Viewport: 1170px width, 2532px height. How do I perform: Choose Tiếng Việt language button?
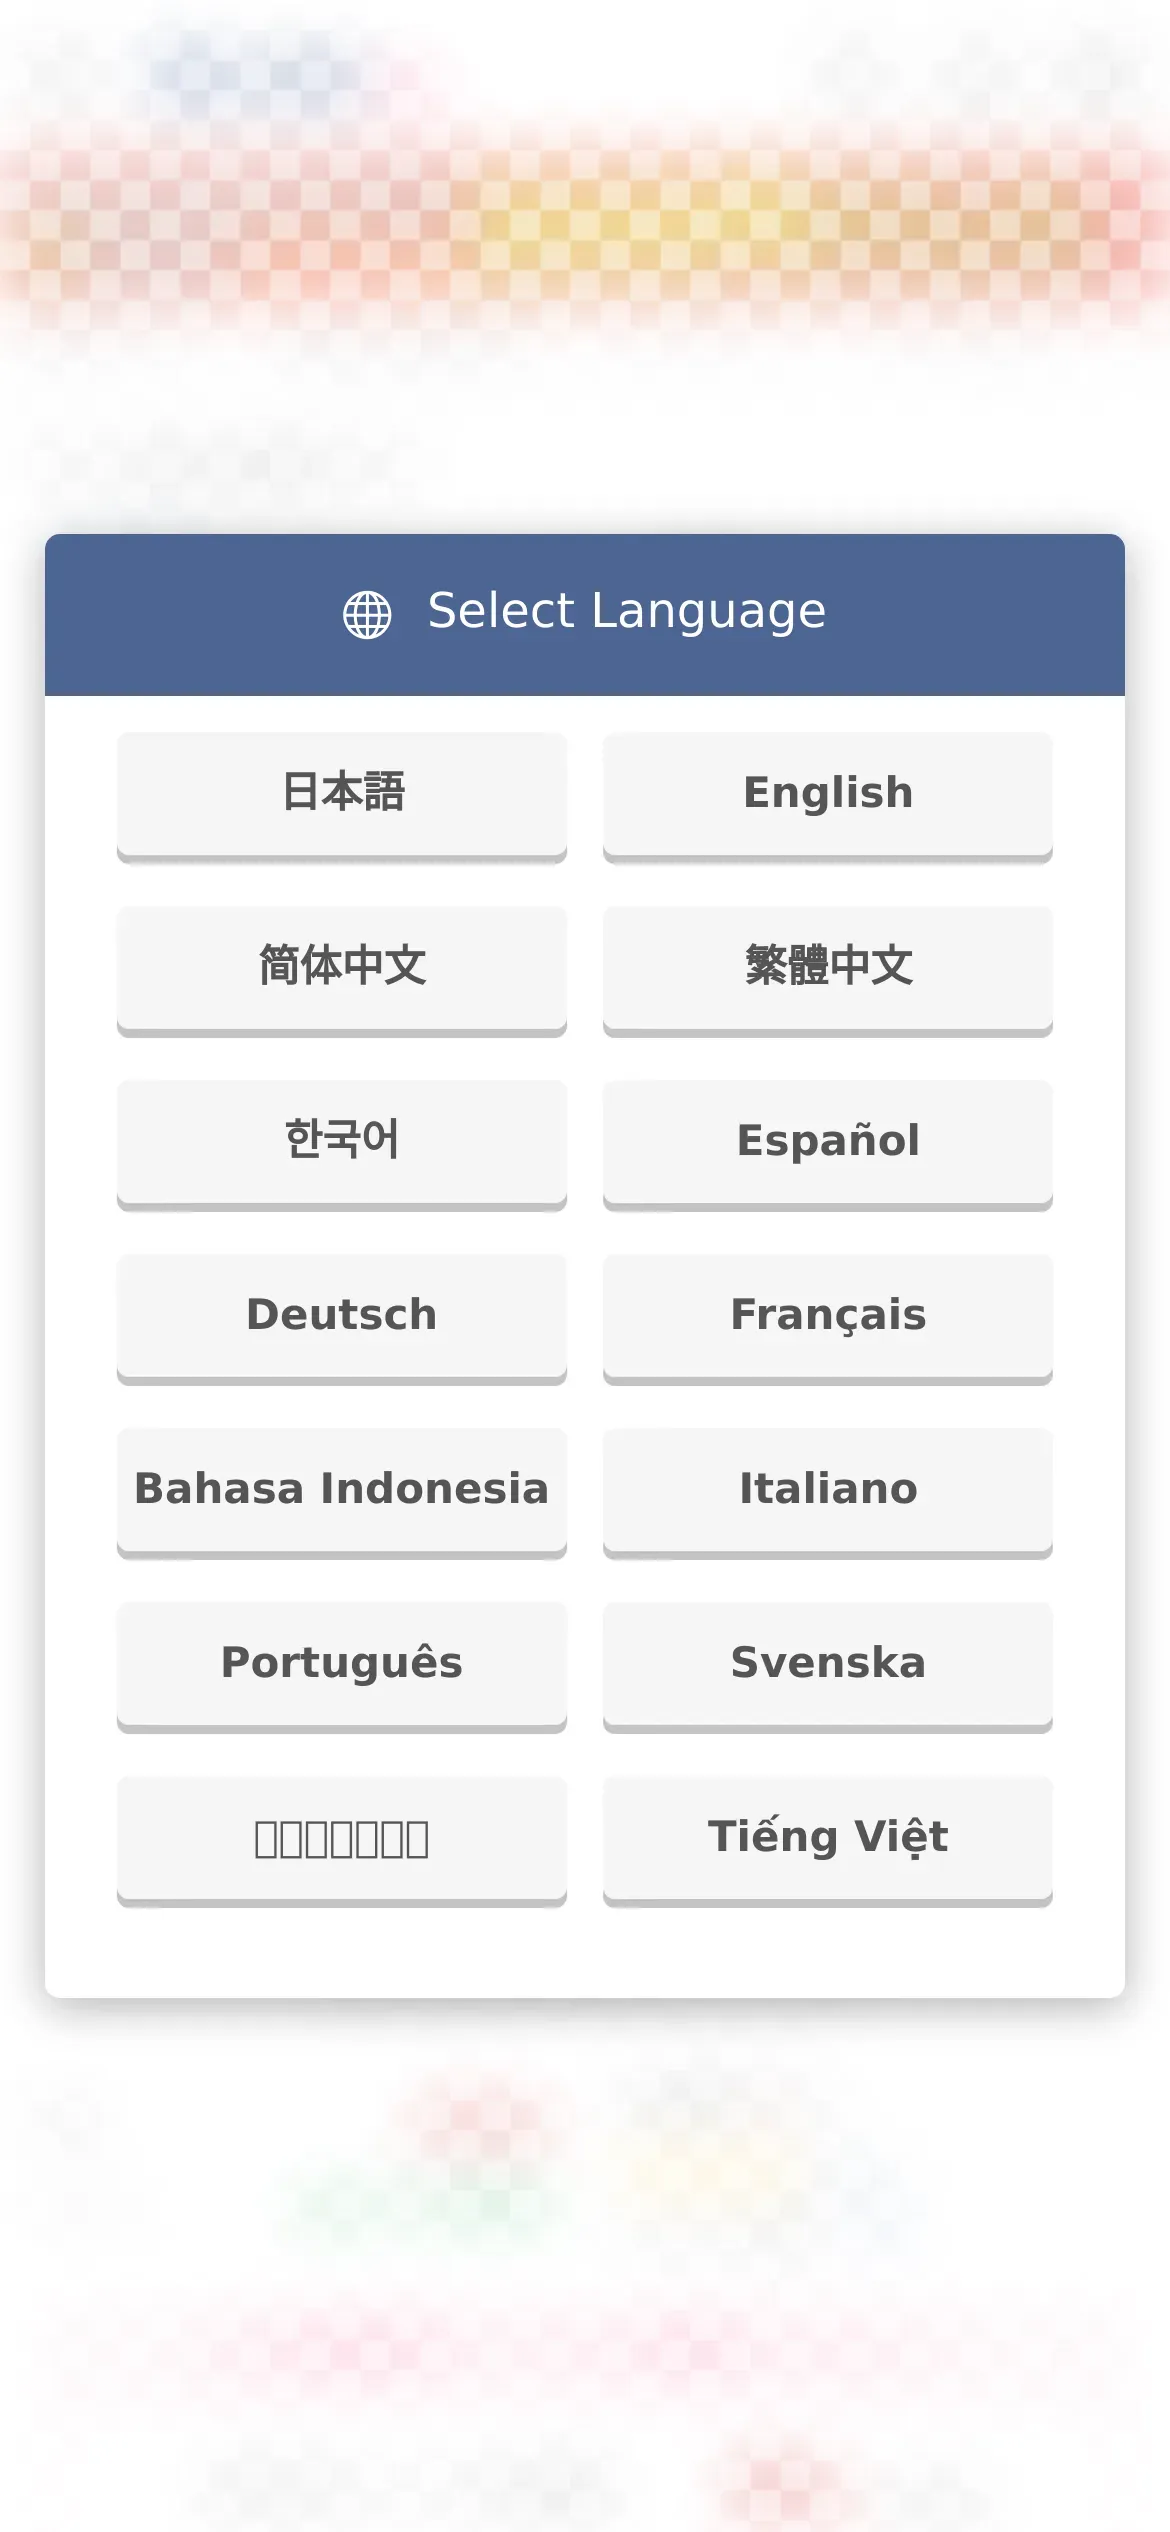(x=828, y=1841)
